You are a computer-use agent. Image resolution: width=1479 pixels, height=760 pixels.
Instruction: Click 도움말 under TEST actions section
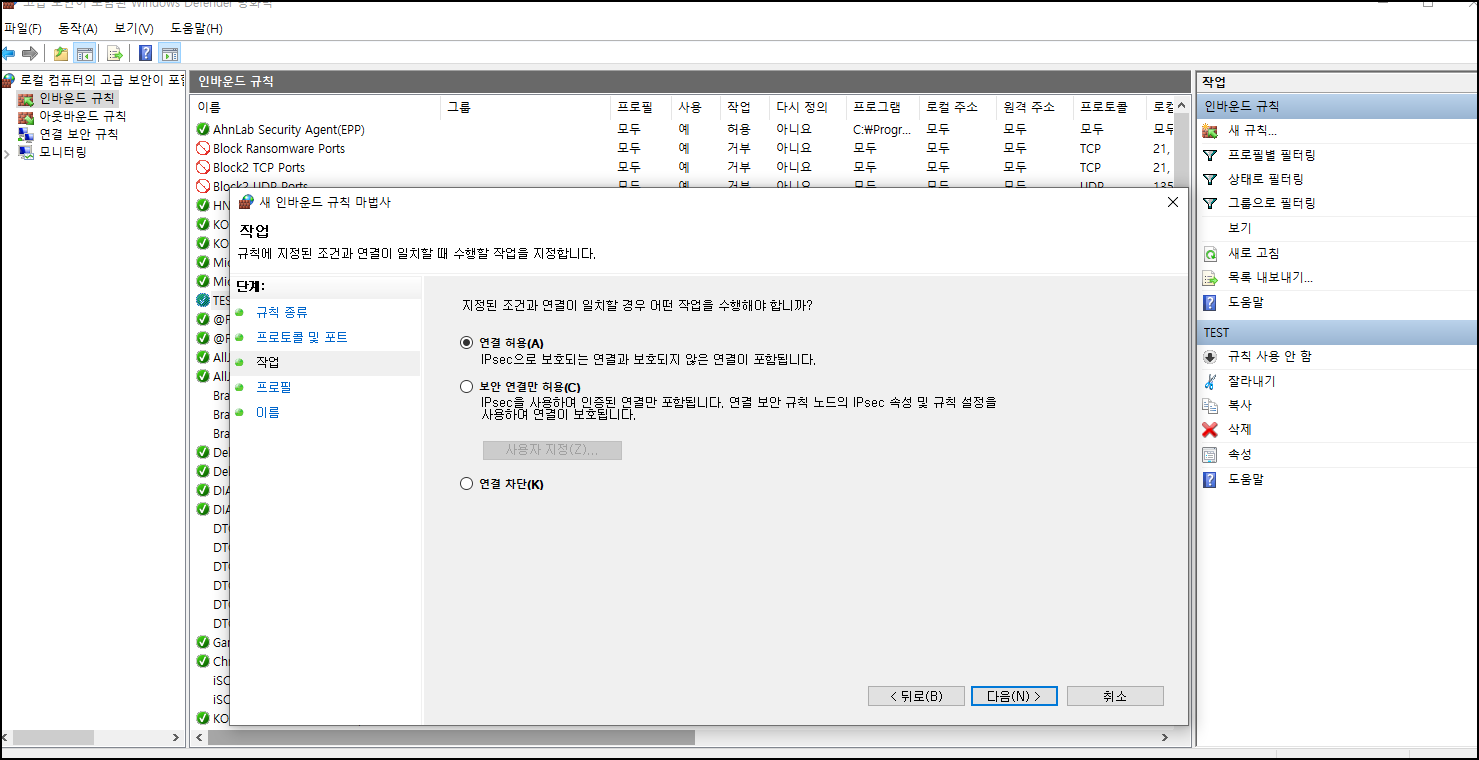[1246, 479]
